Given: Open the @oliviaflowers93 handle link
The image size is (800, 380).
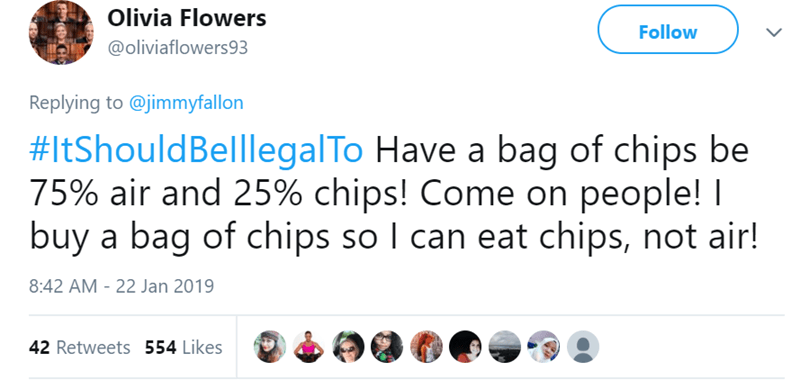Looking at the screenshot, I should (x=178, y=48).
